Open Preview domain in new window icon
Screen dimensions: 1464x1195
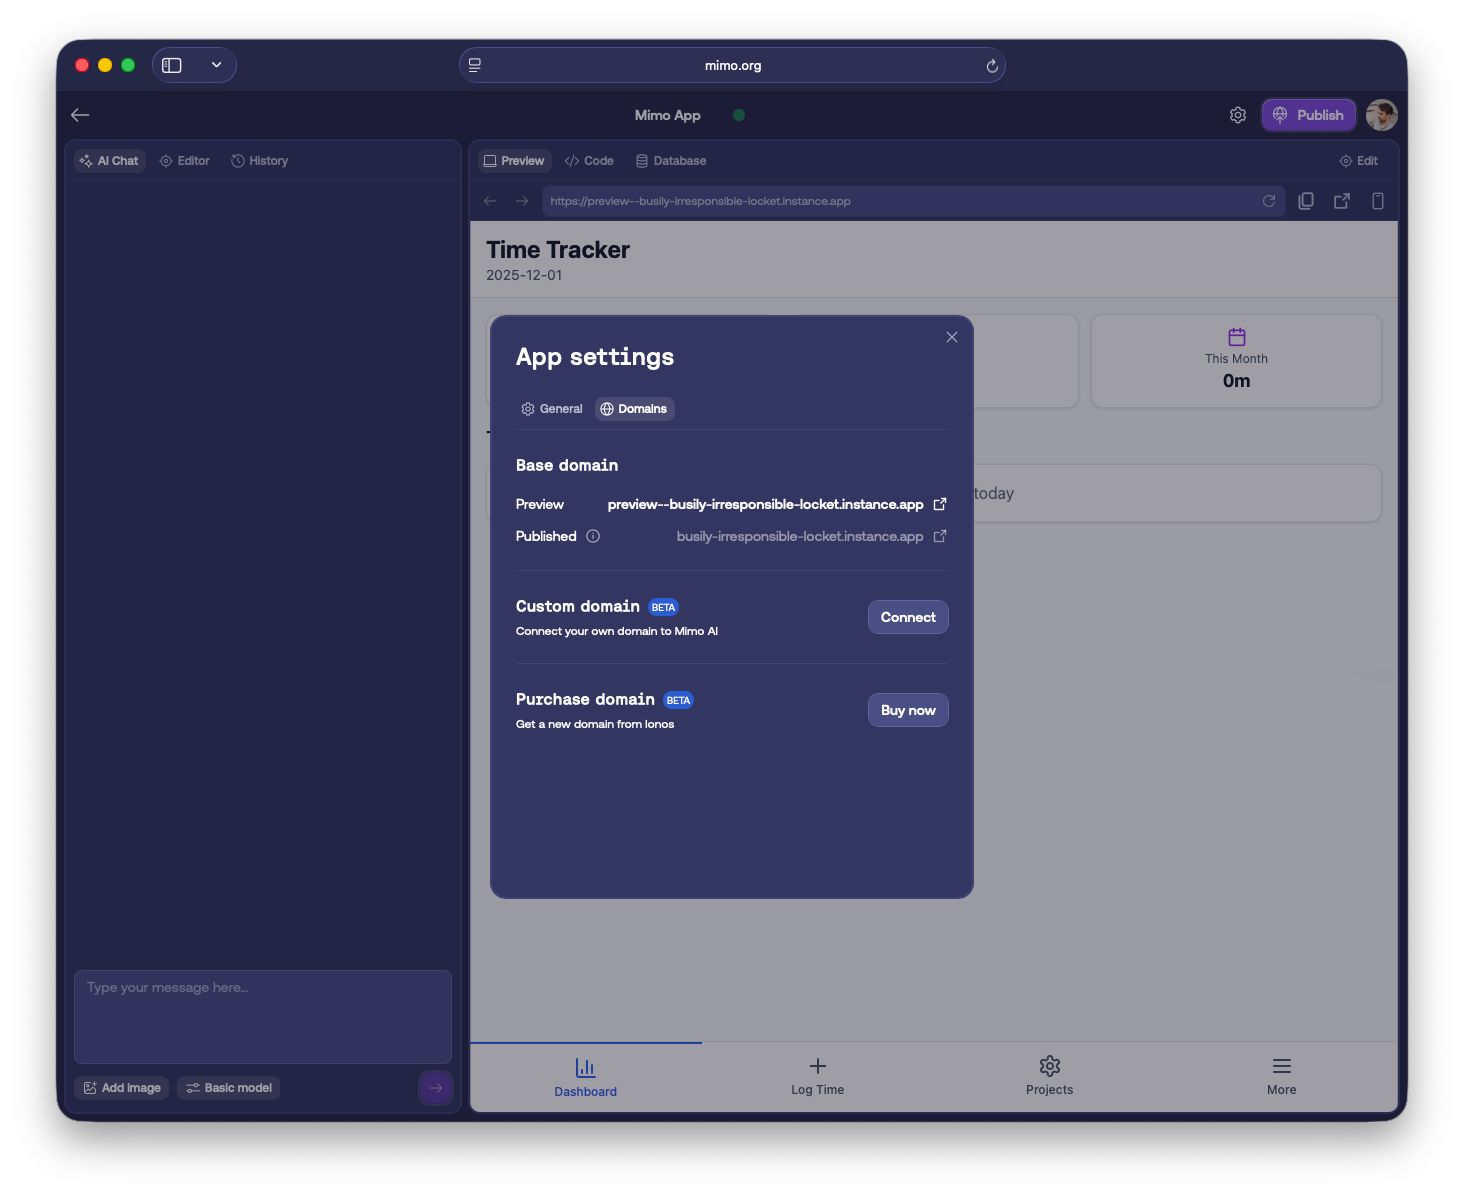tap(939, 504)
